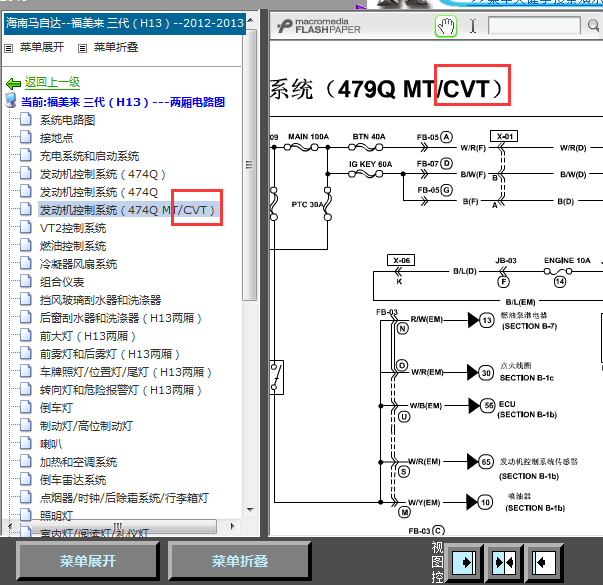The width and height of the screenshot is (603, 585).
Task: Click page icon next to 燃油控制系统
Action: click(26, 245)
